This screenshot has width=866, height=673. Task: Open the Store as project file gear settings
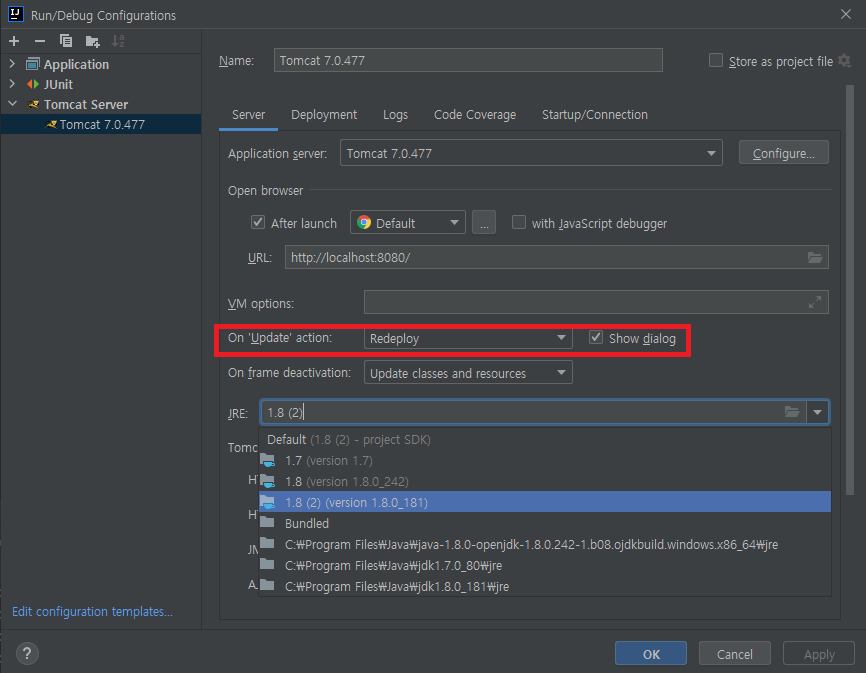click(x=844, y=61)
